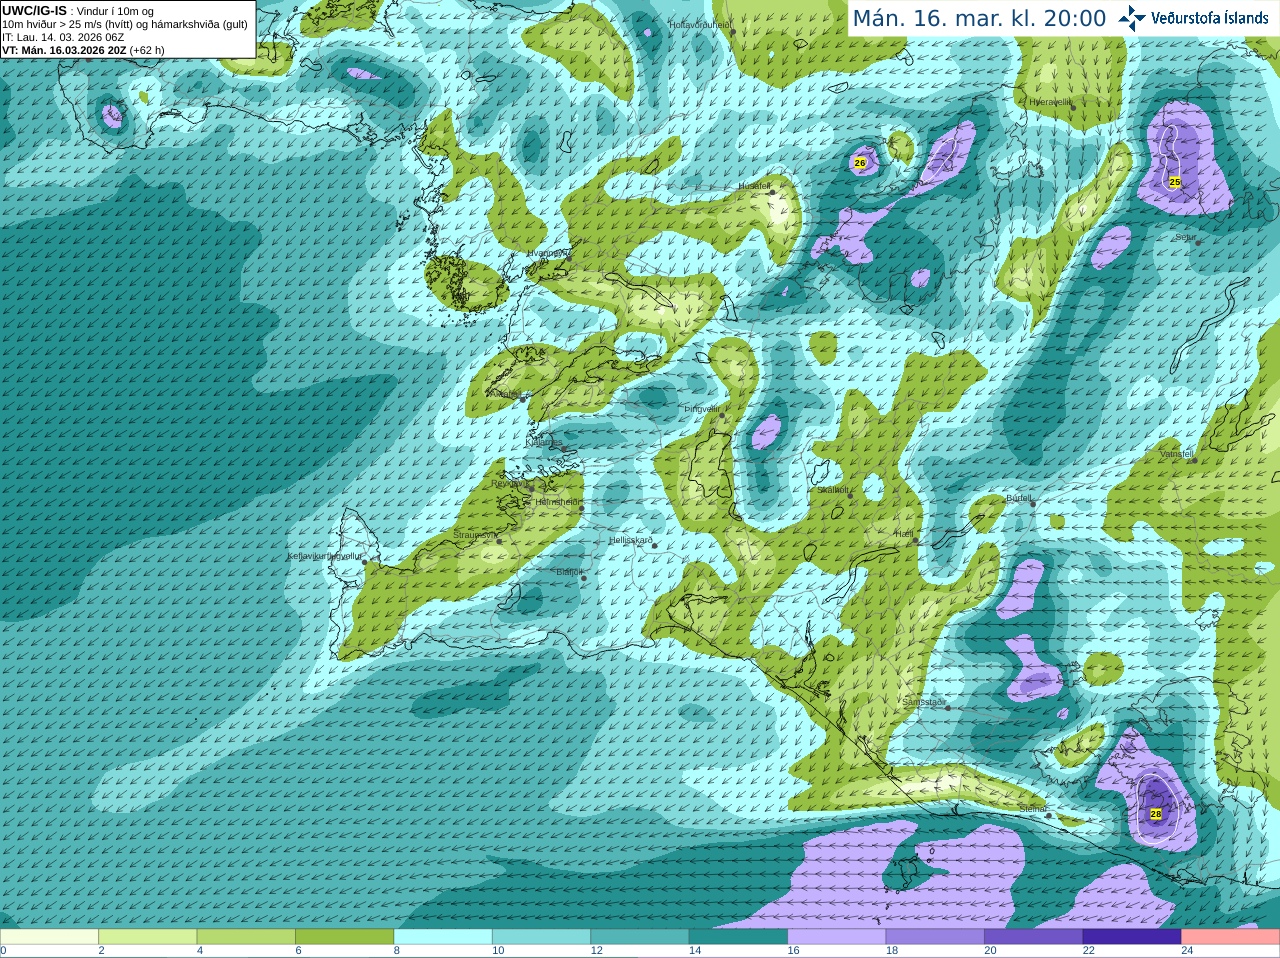Click the 20–22 m/s violet legend swatch

tap(1034, 936)
